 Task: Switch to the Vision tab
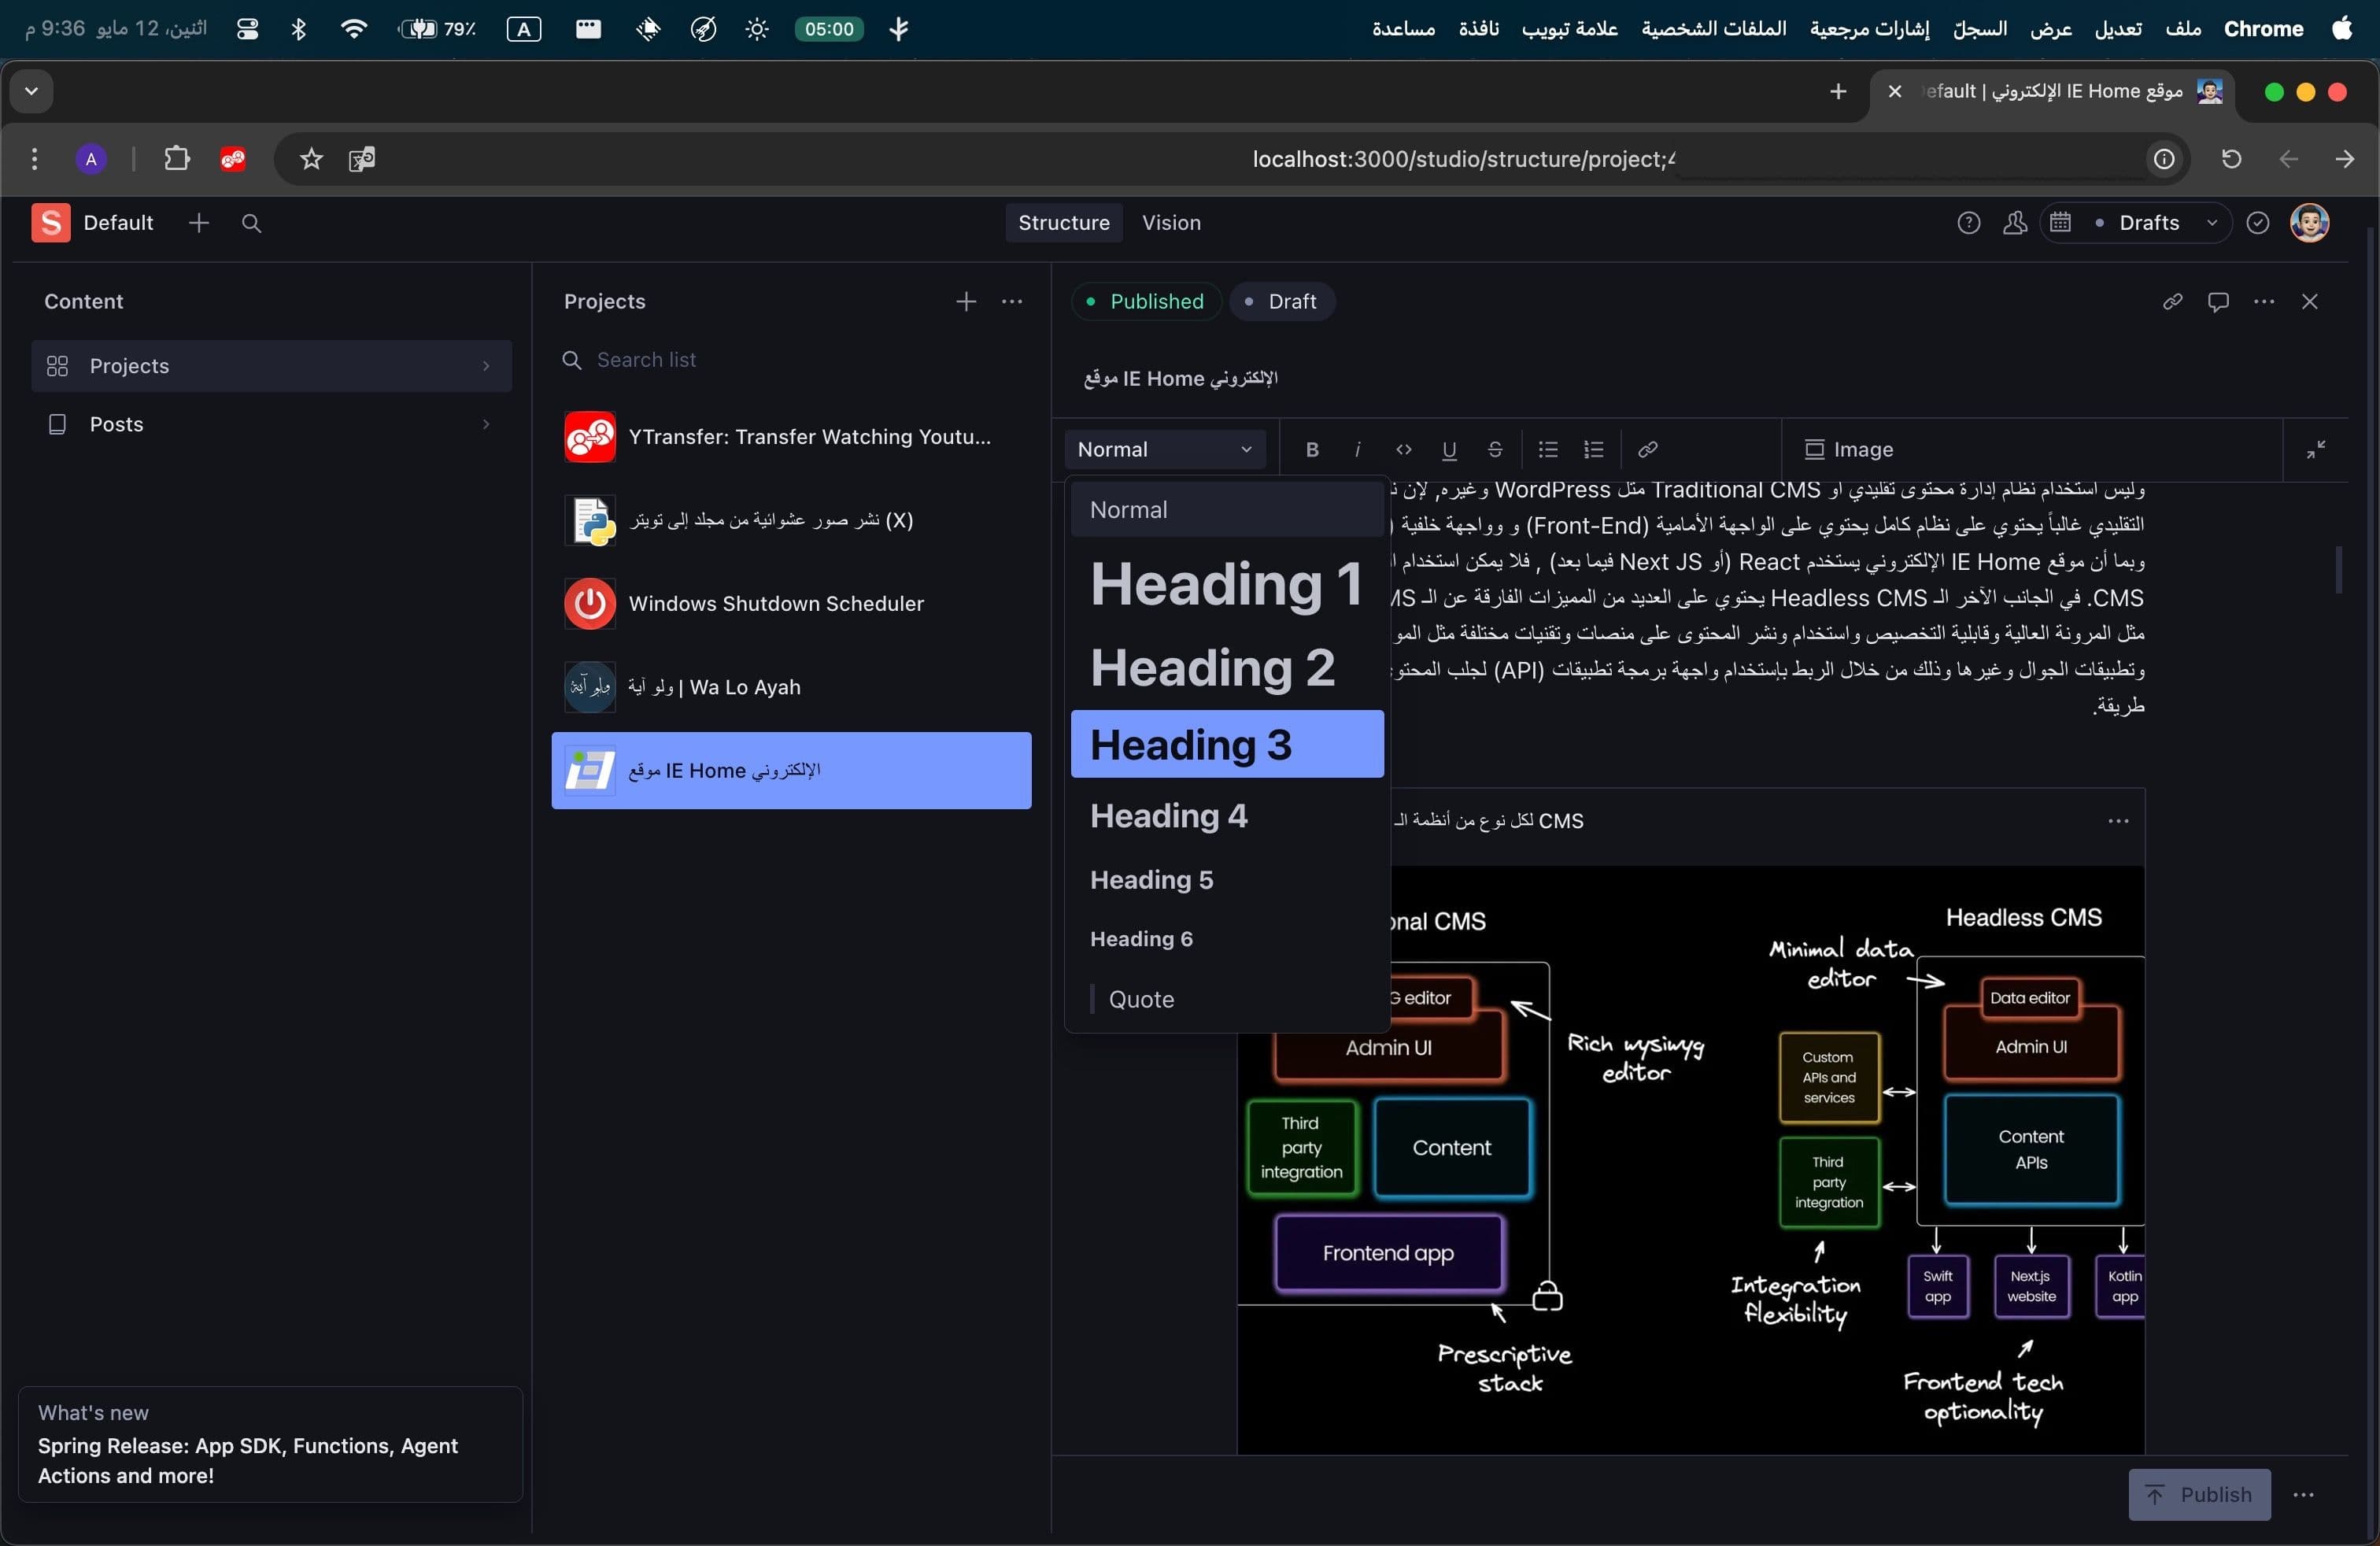pos(1170,223)
